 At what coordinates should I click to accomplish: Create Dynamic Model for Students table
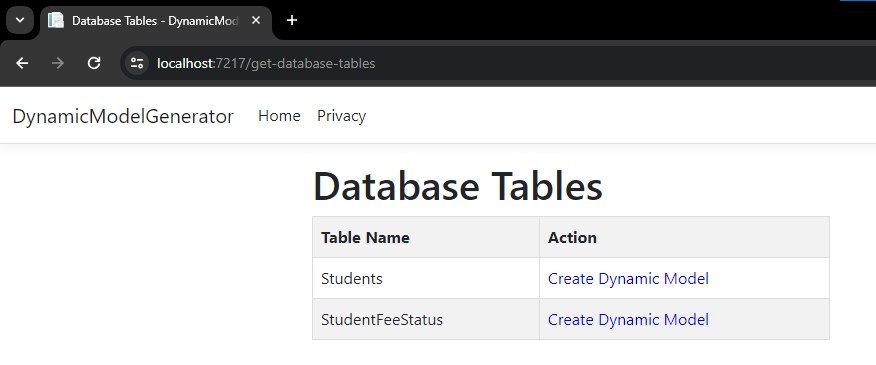point(628,278)
